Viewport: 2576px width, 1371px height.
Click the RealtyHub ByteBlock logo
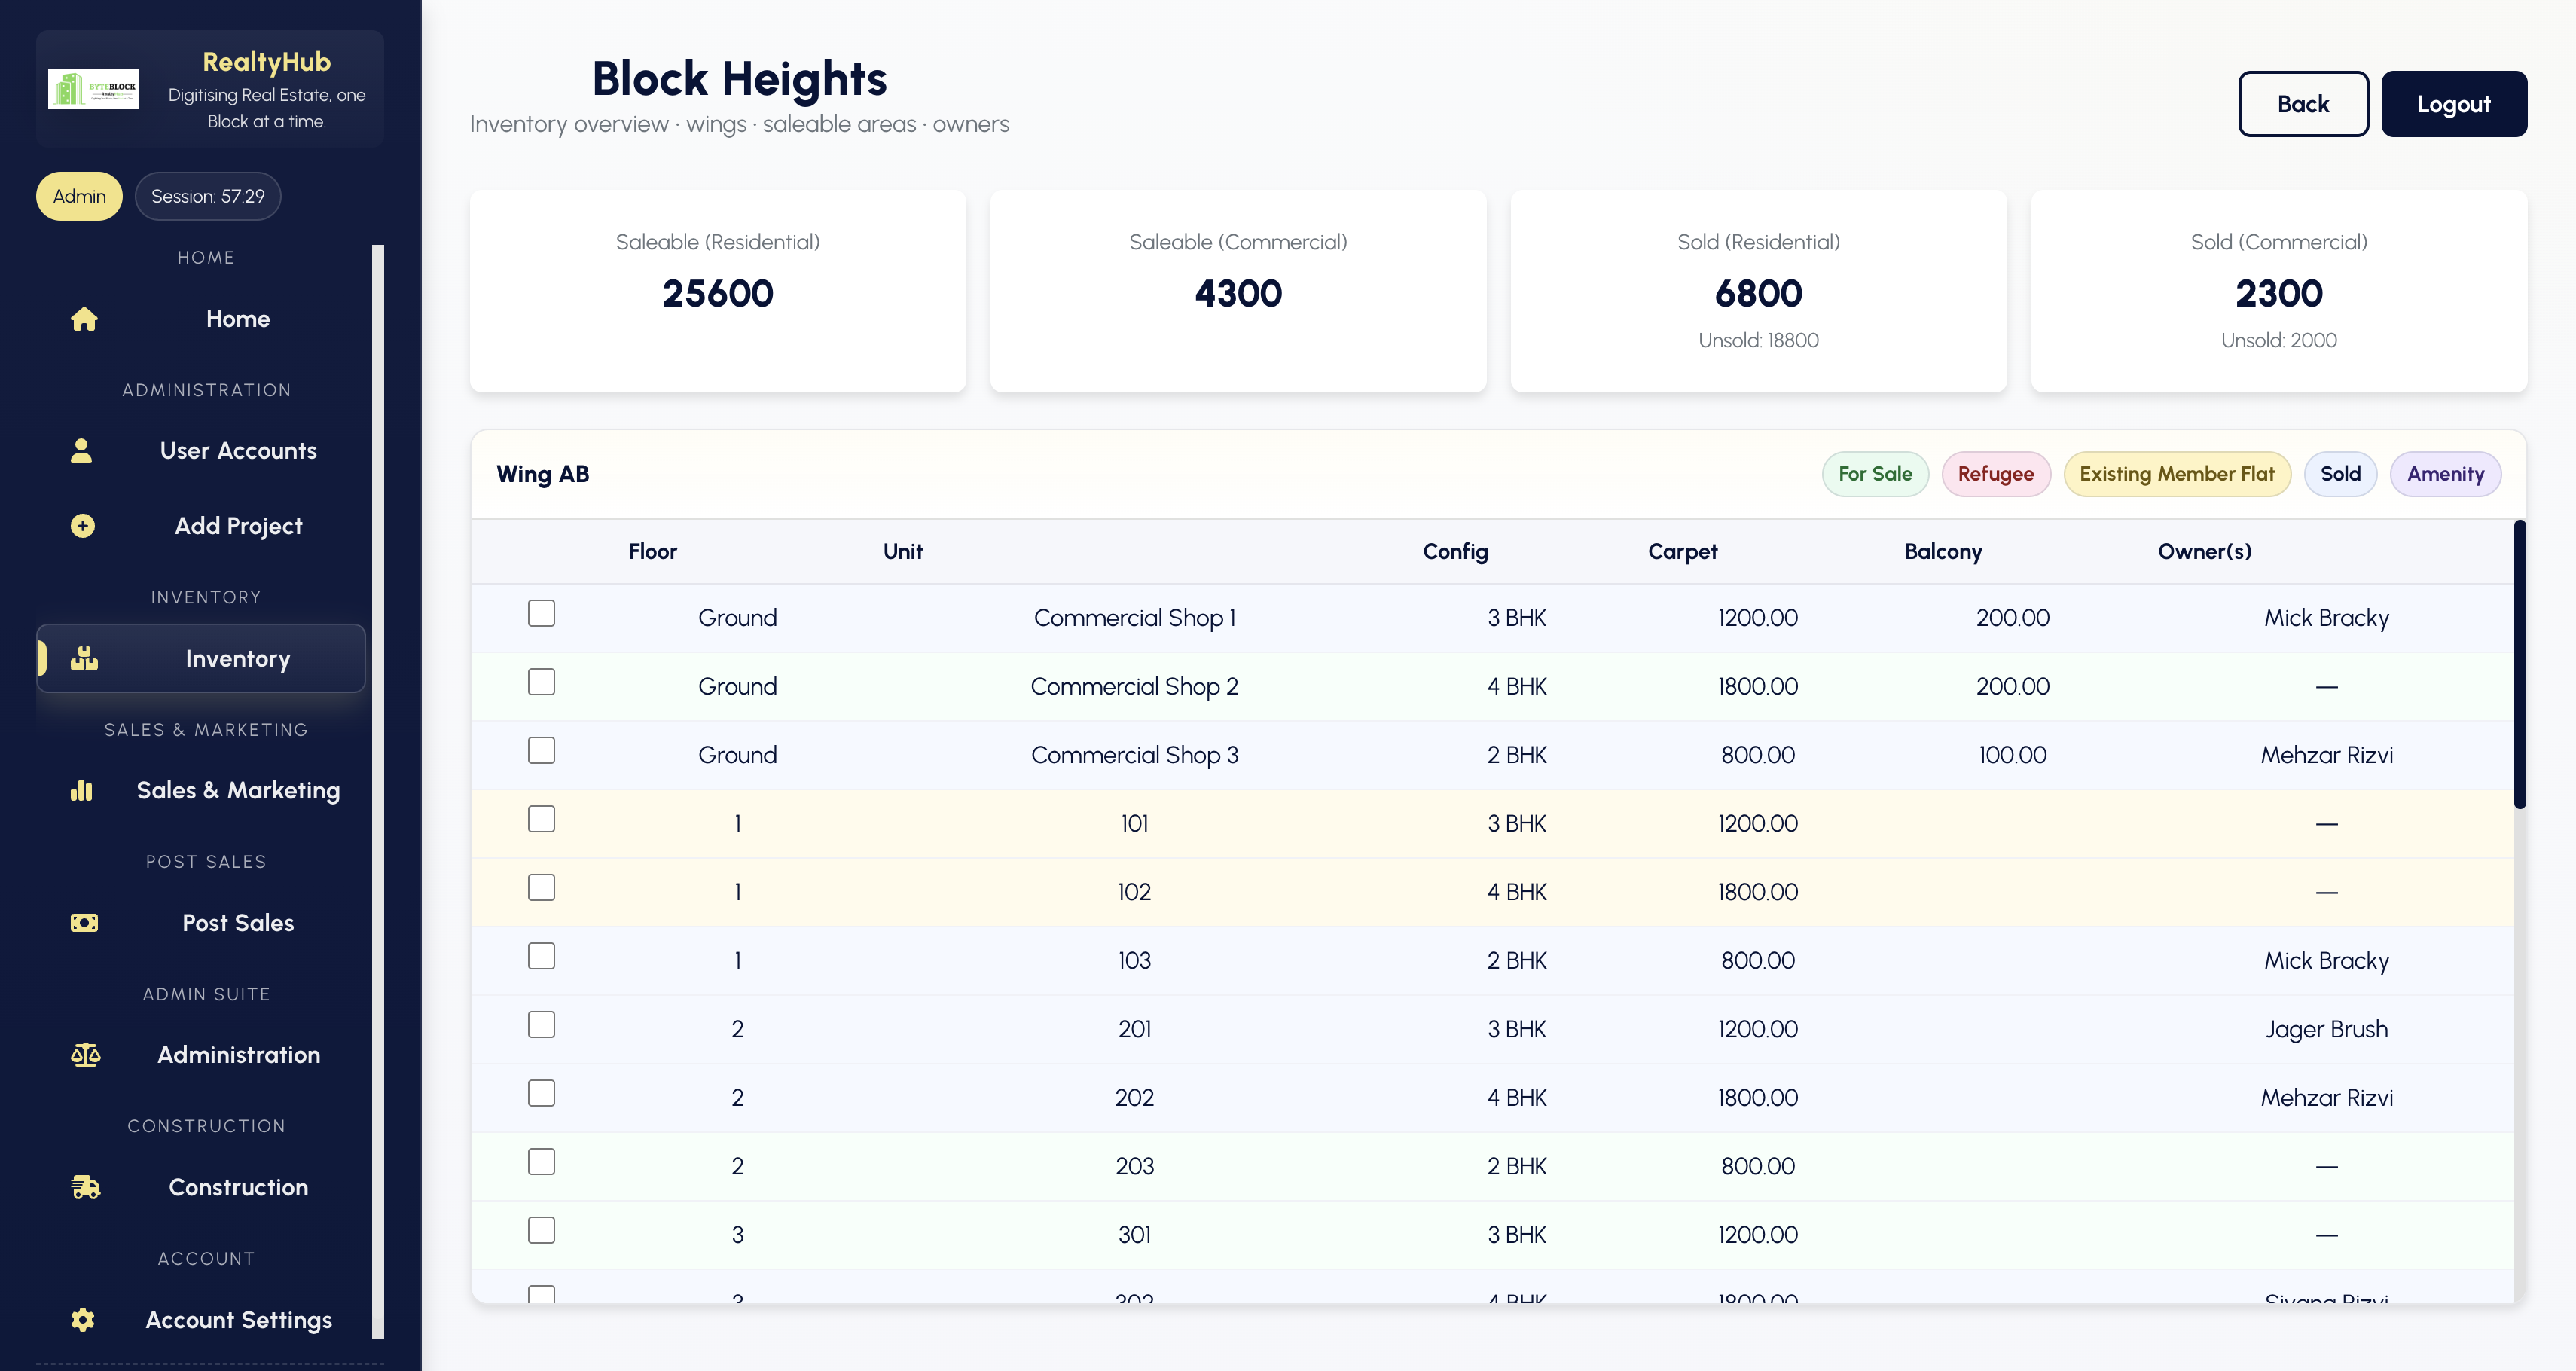click(x=94, y=88)
